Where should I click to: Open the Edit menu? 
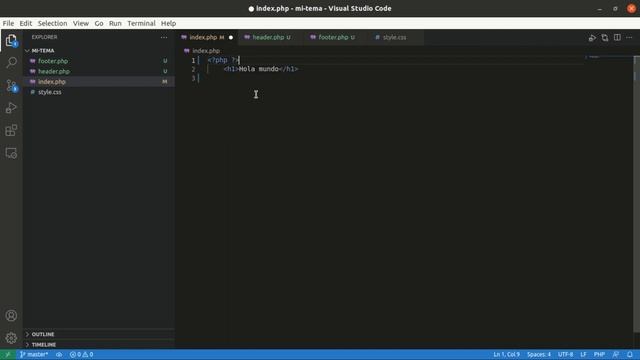coord(26,23)
